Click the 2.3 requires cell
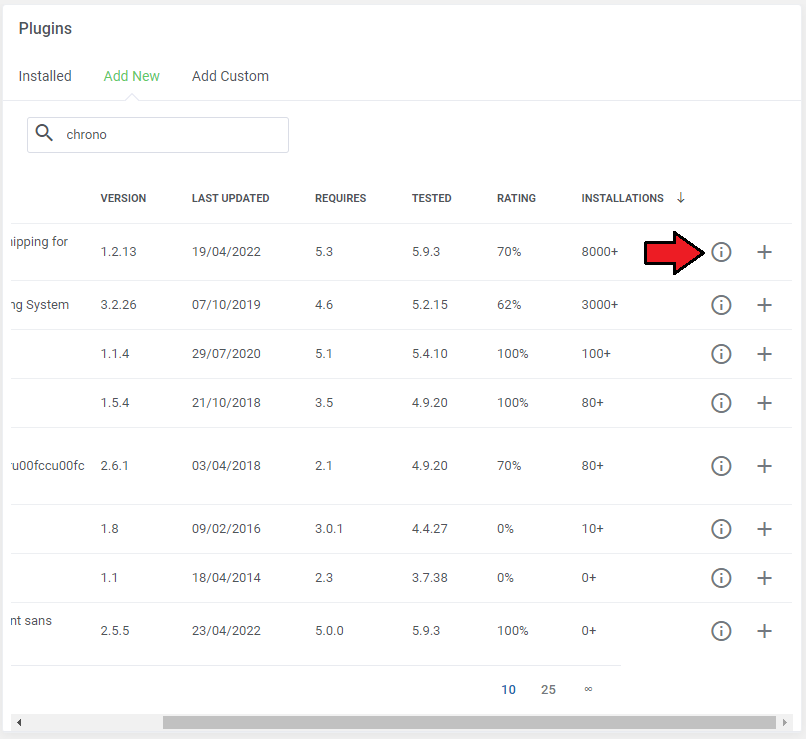 click(324, 578)
